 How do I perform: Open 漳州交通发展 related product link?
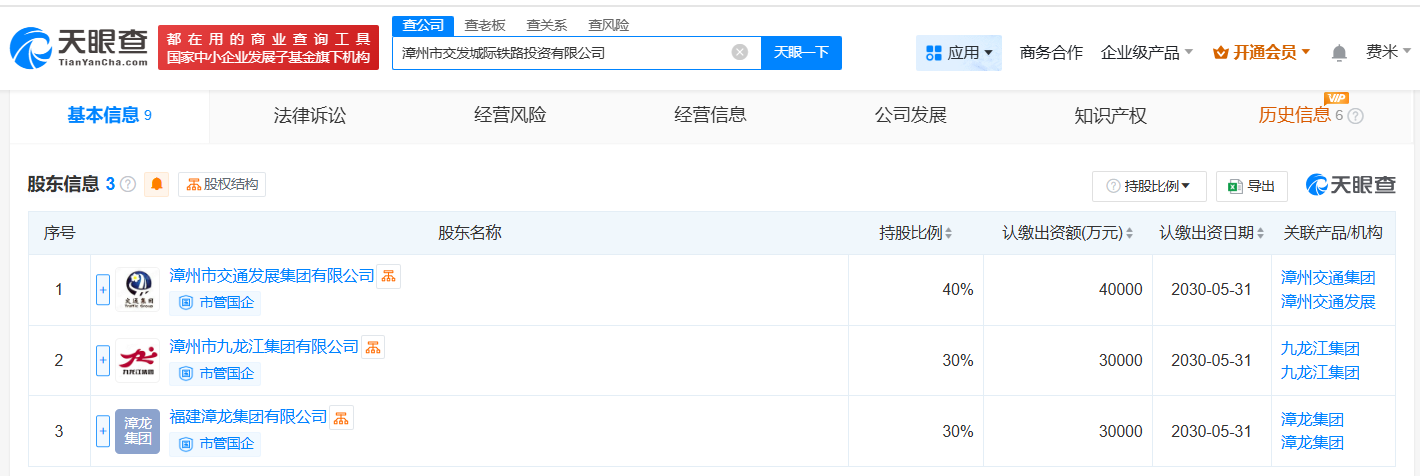(1328, 302)
